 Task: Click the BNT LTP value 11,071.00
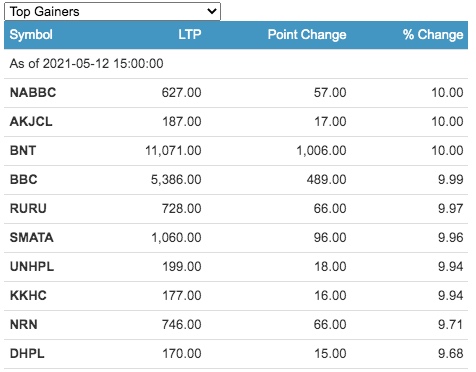pos(173,151)
